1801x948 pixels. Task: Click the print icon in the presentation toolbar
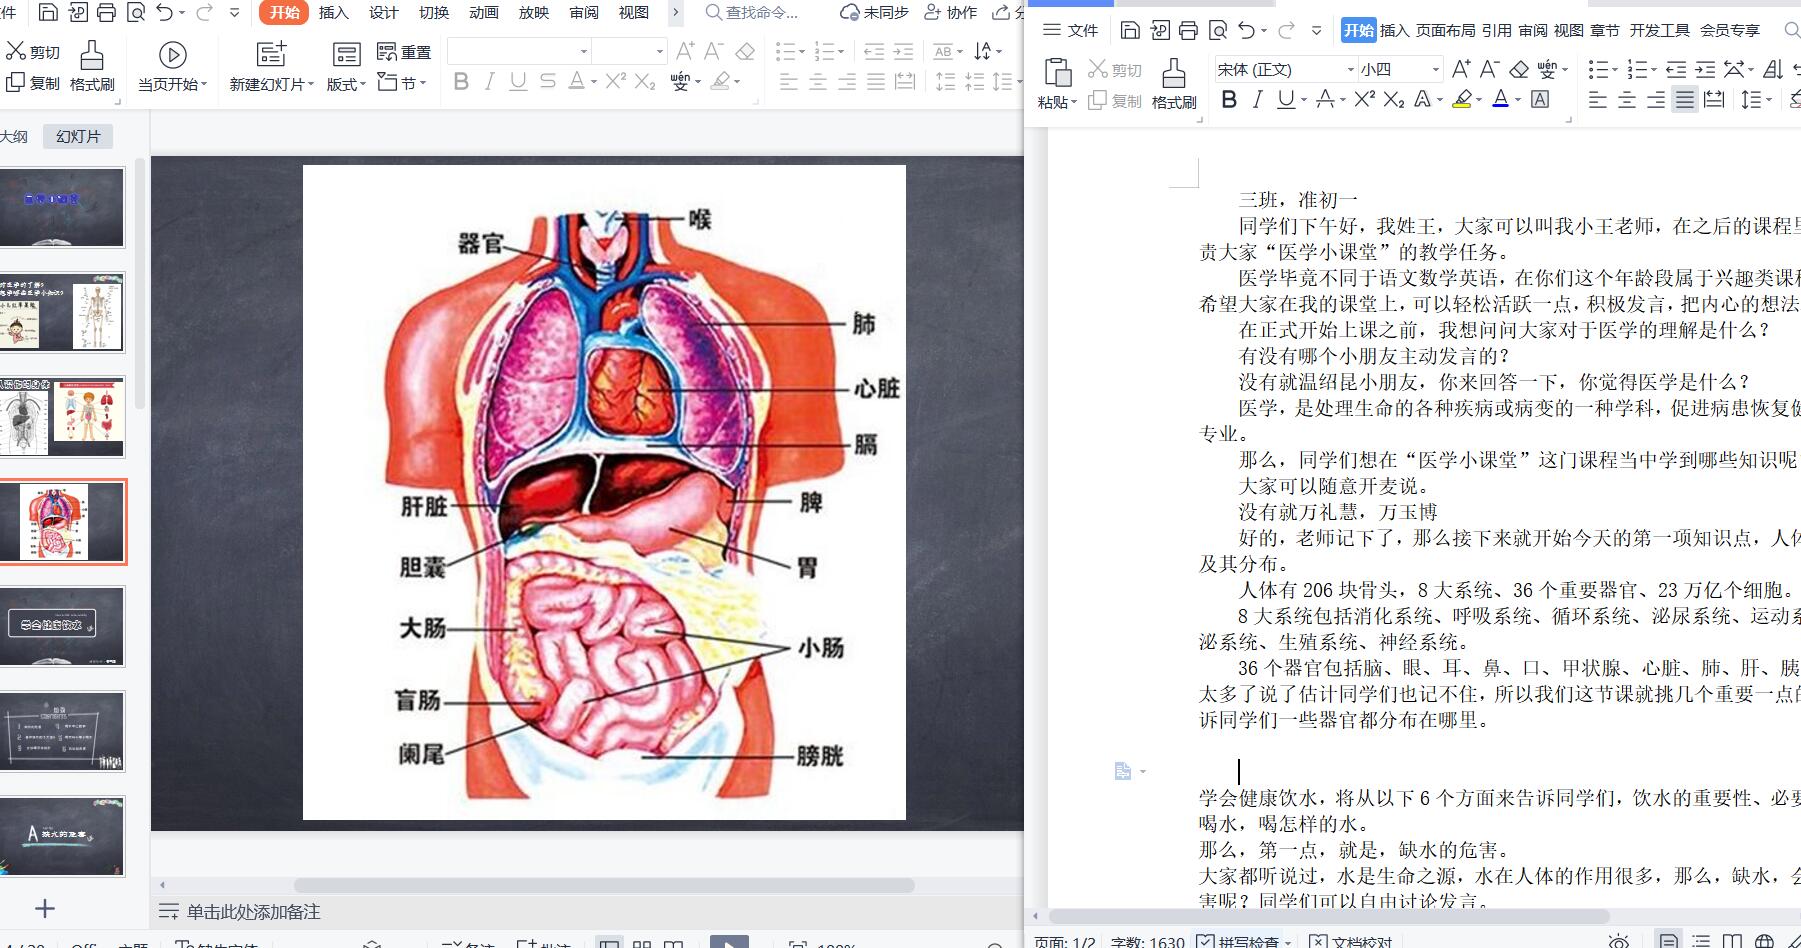[x=106, y=12]
